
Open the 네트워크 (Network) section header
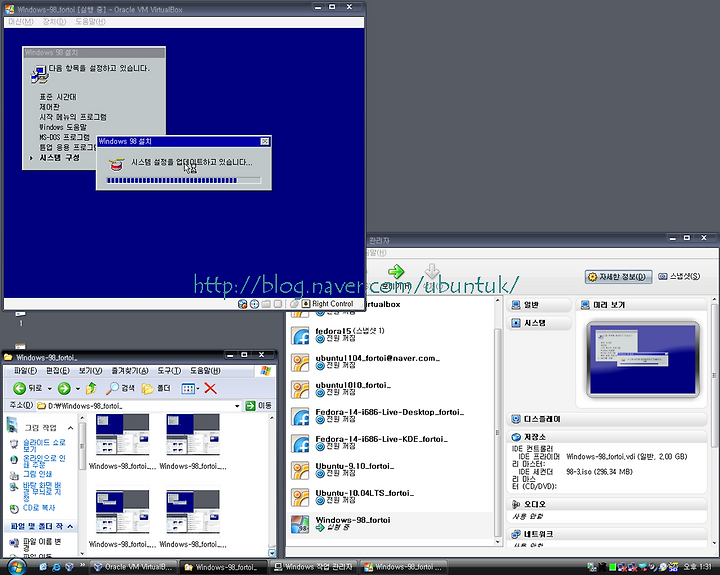[x=607, y=534]
